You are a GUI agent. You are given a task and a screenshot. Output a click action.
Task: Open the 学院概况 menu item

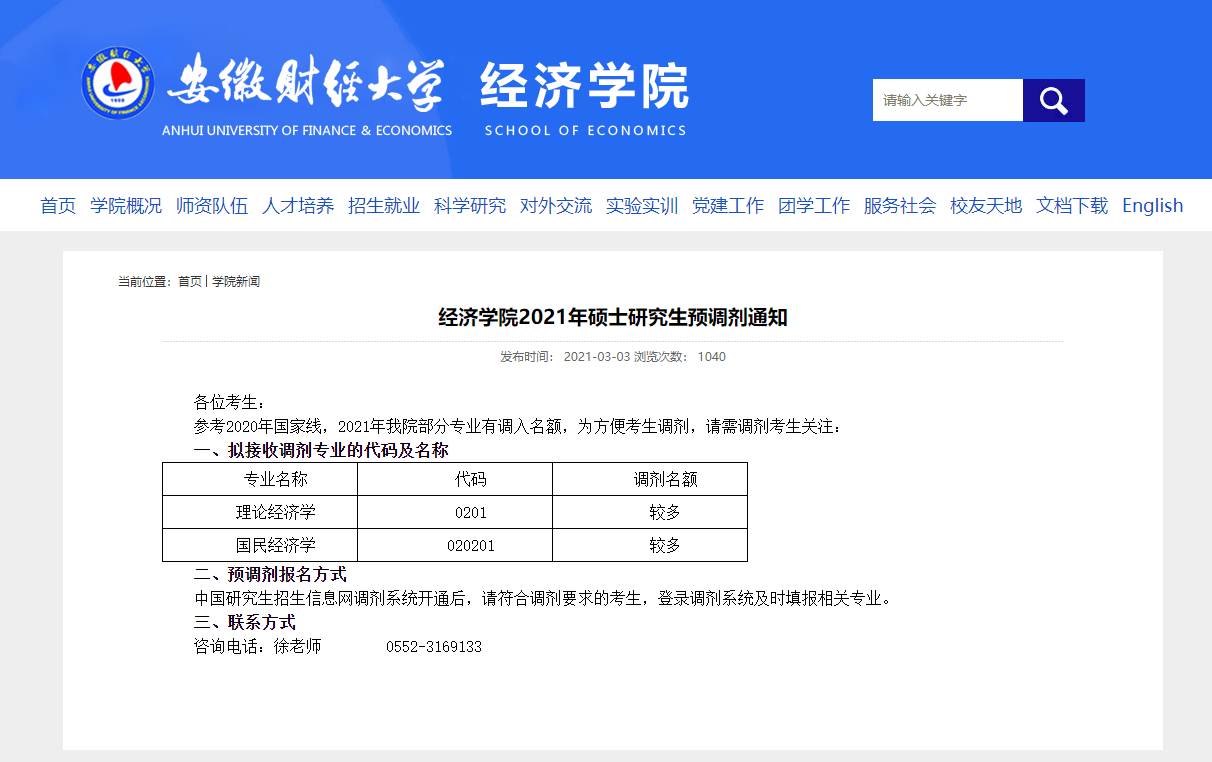point(126,206)
